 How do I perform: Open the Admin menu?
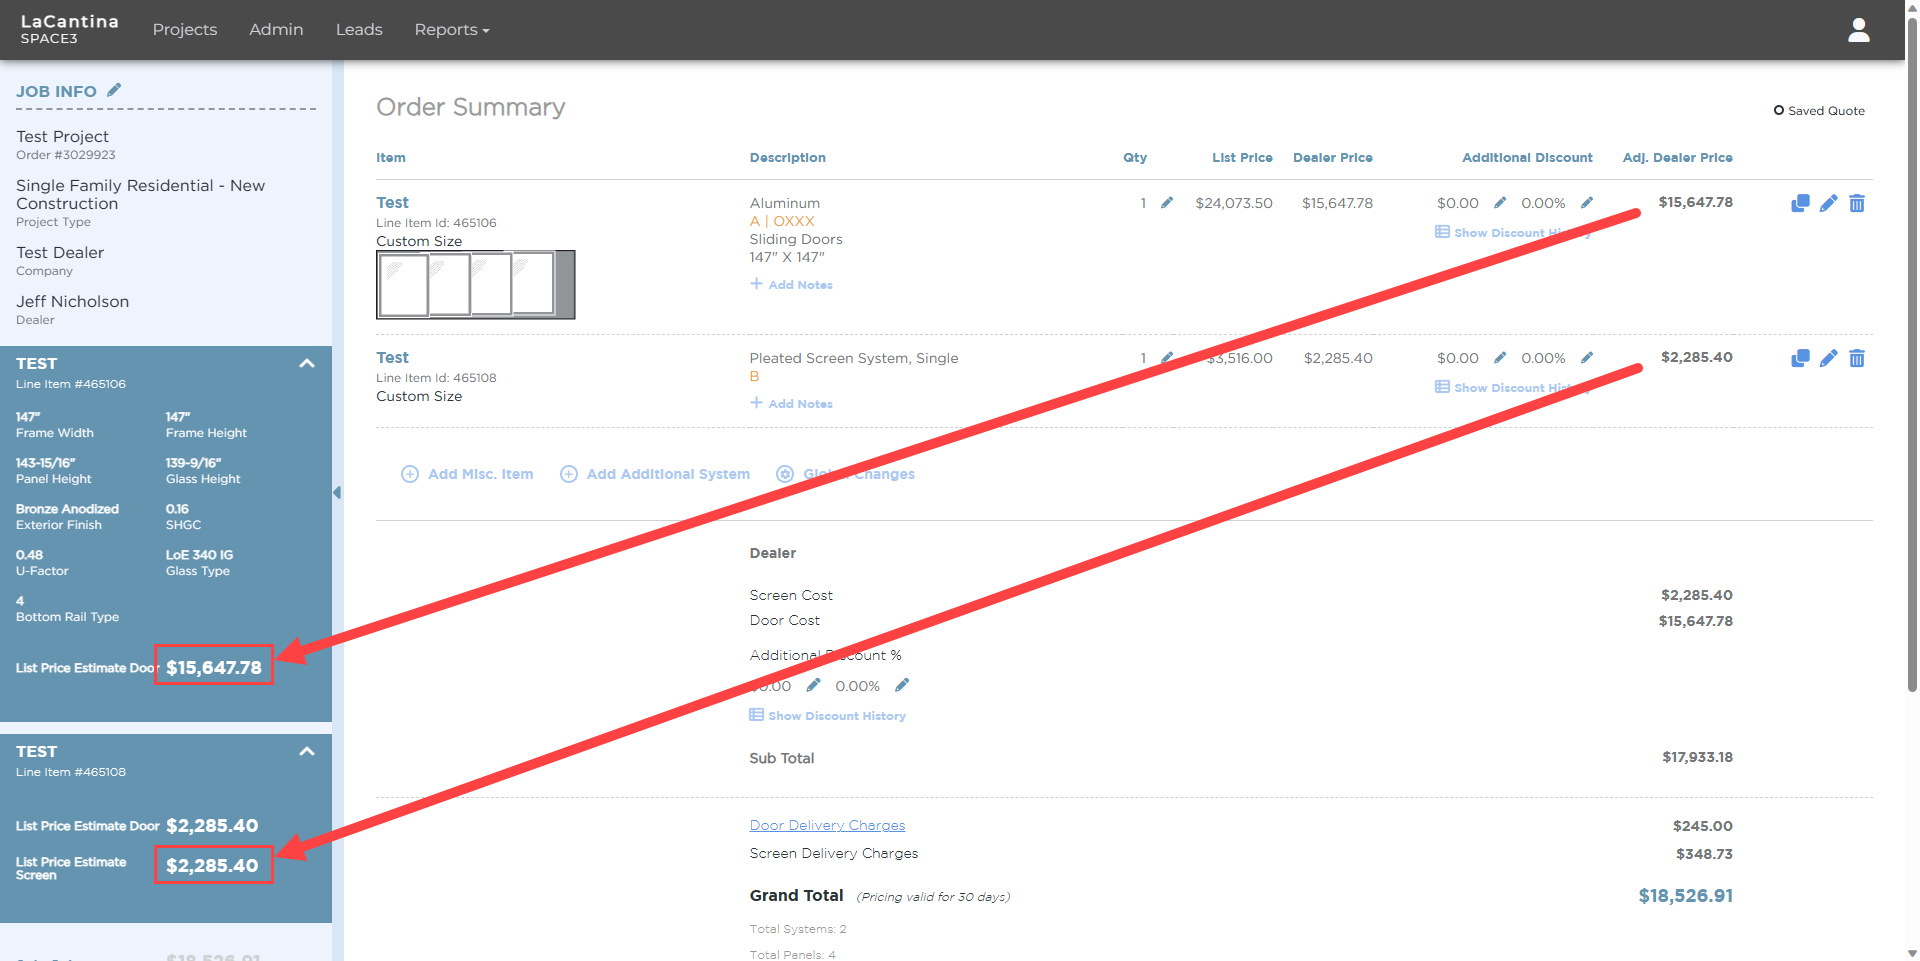point(276,30)
